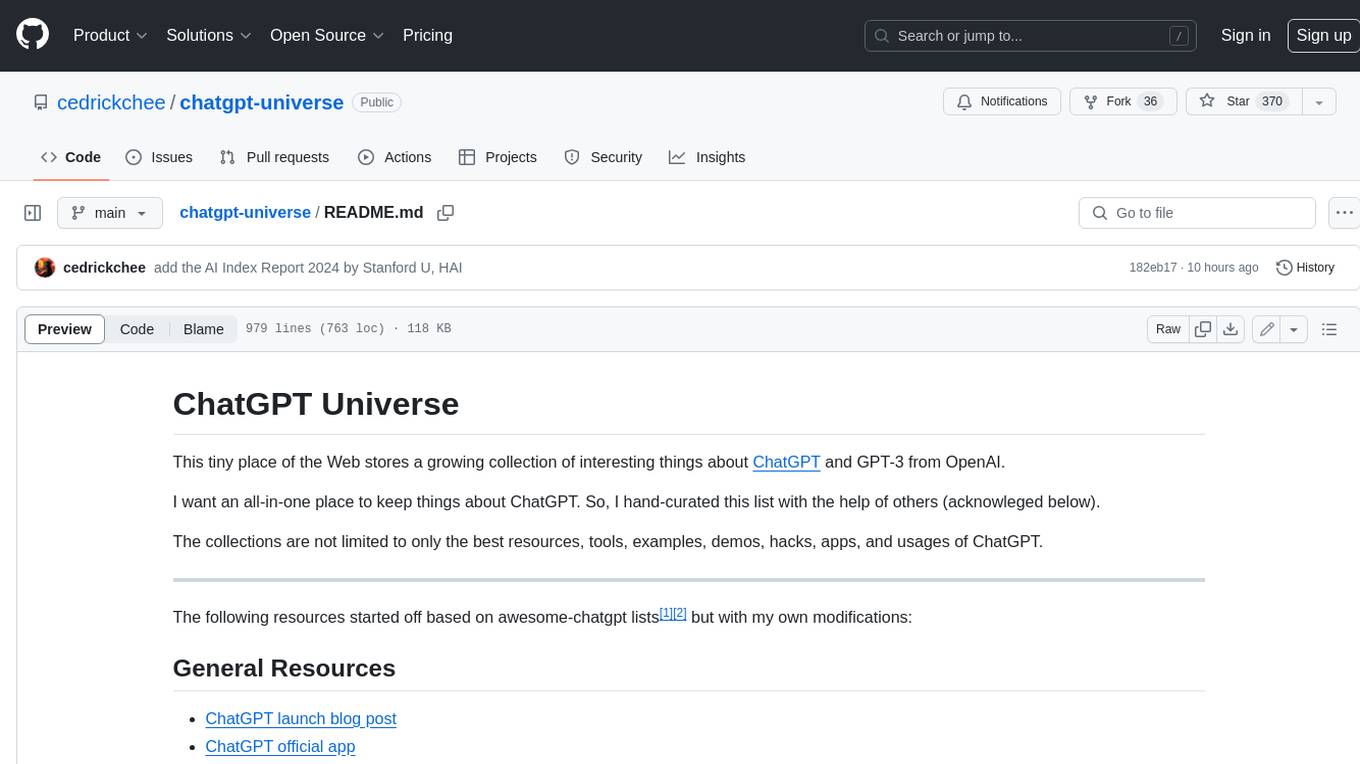Click the 979 lines file size info
The width and height of the screenshot is (1360, 764).
[x=348, y=329]
